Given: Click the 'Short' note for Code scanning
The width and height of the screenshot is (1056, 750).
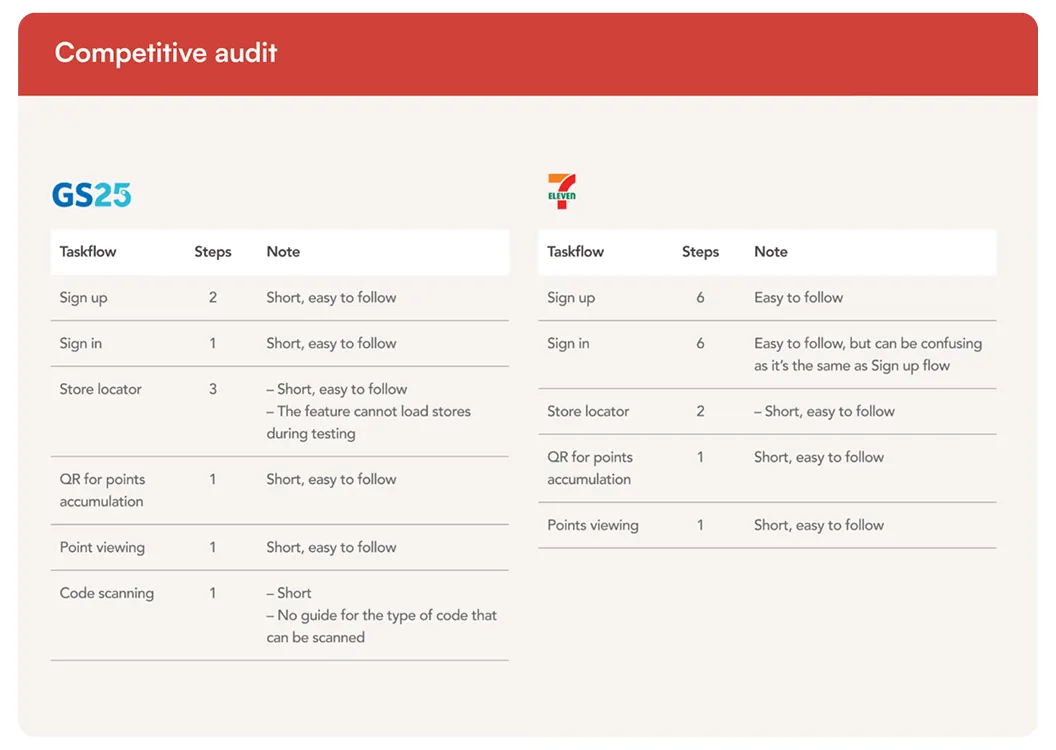Looking at the screenshot, I should coord(289,593).
